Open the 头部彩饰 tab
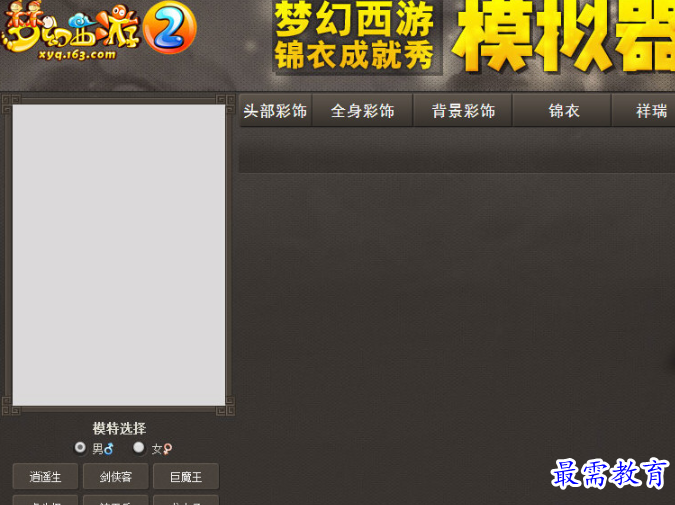Image resolution: width=675 pixels, height=505 pixels. [276, 111]
